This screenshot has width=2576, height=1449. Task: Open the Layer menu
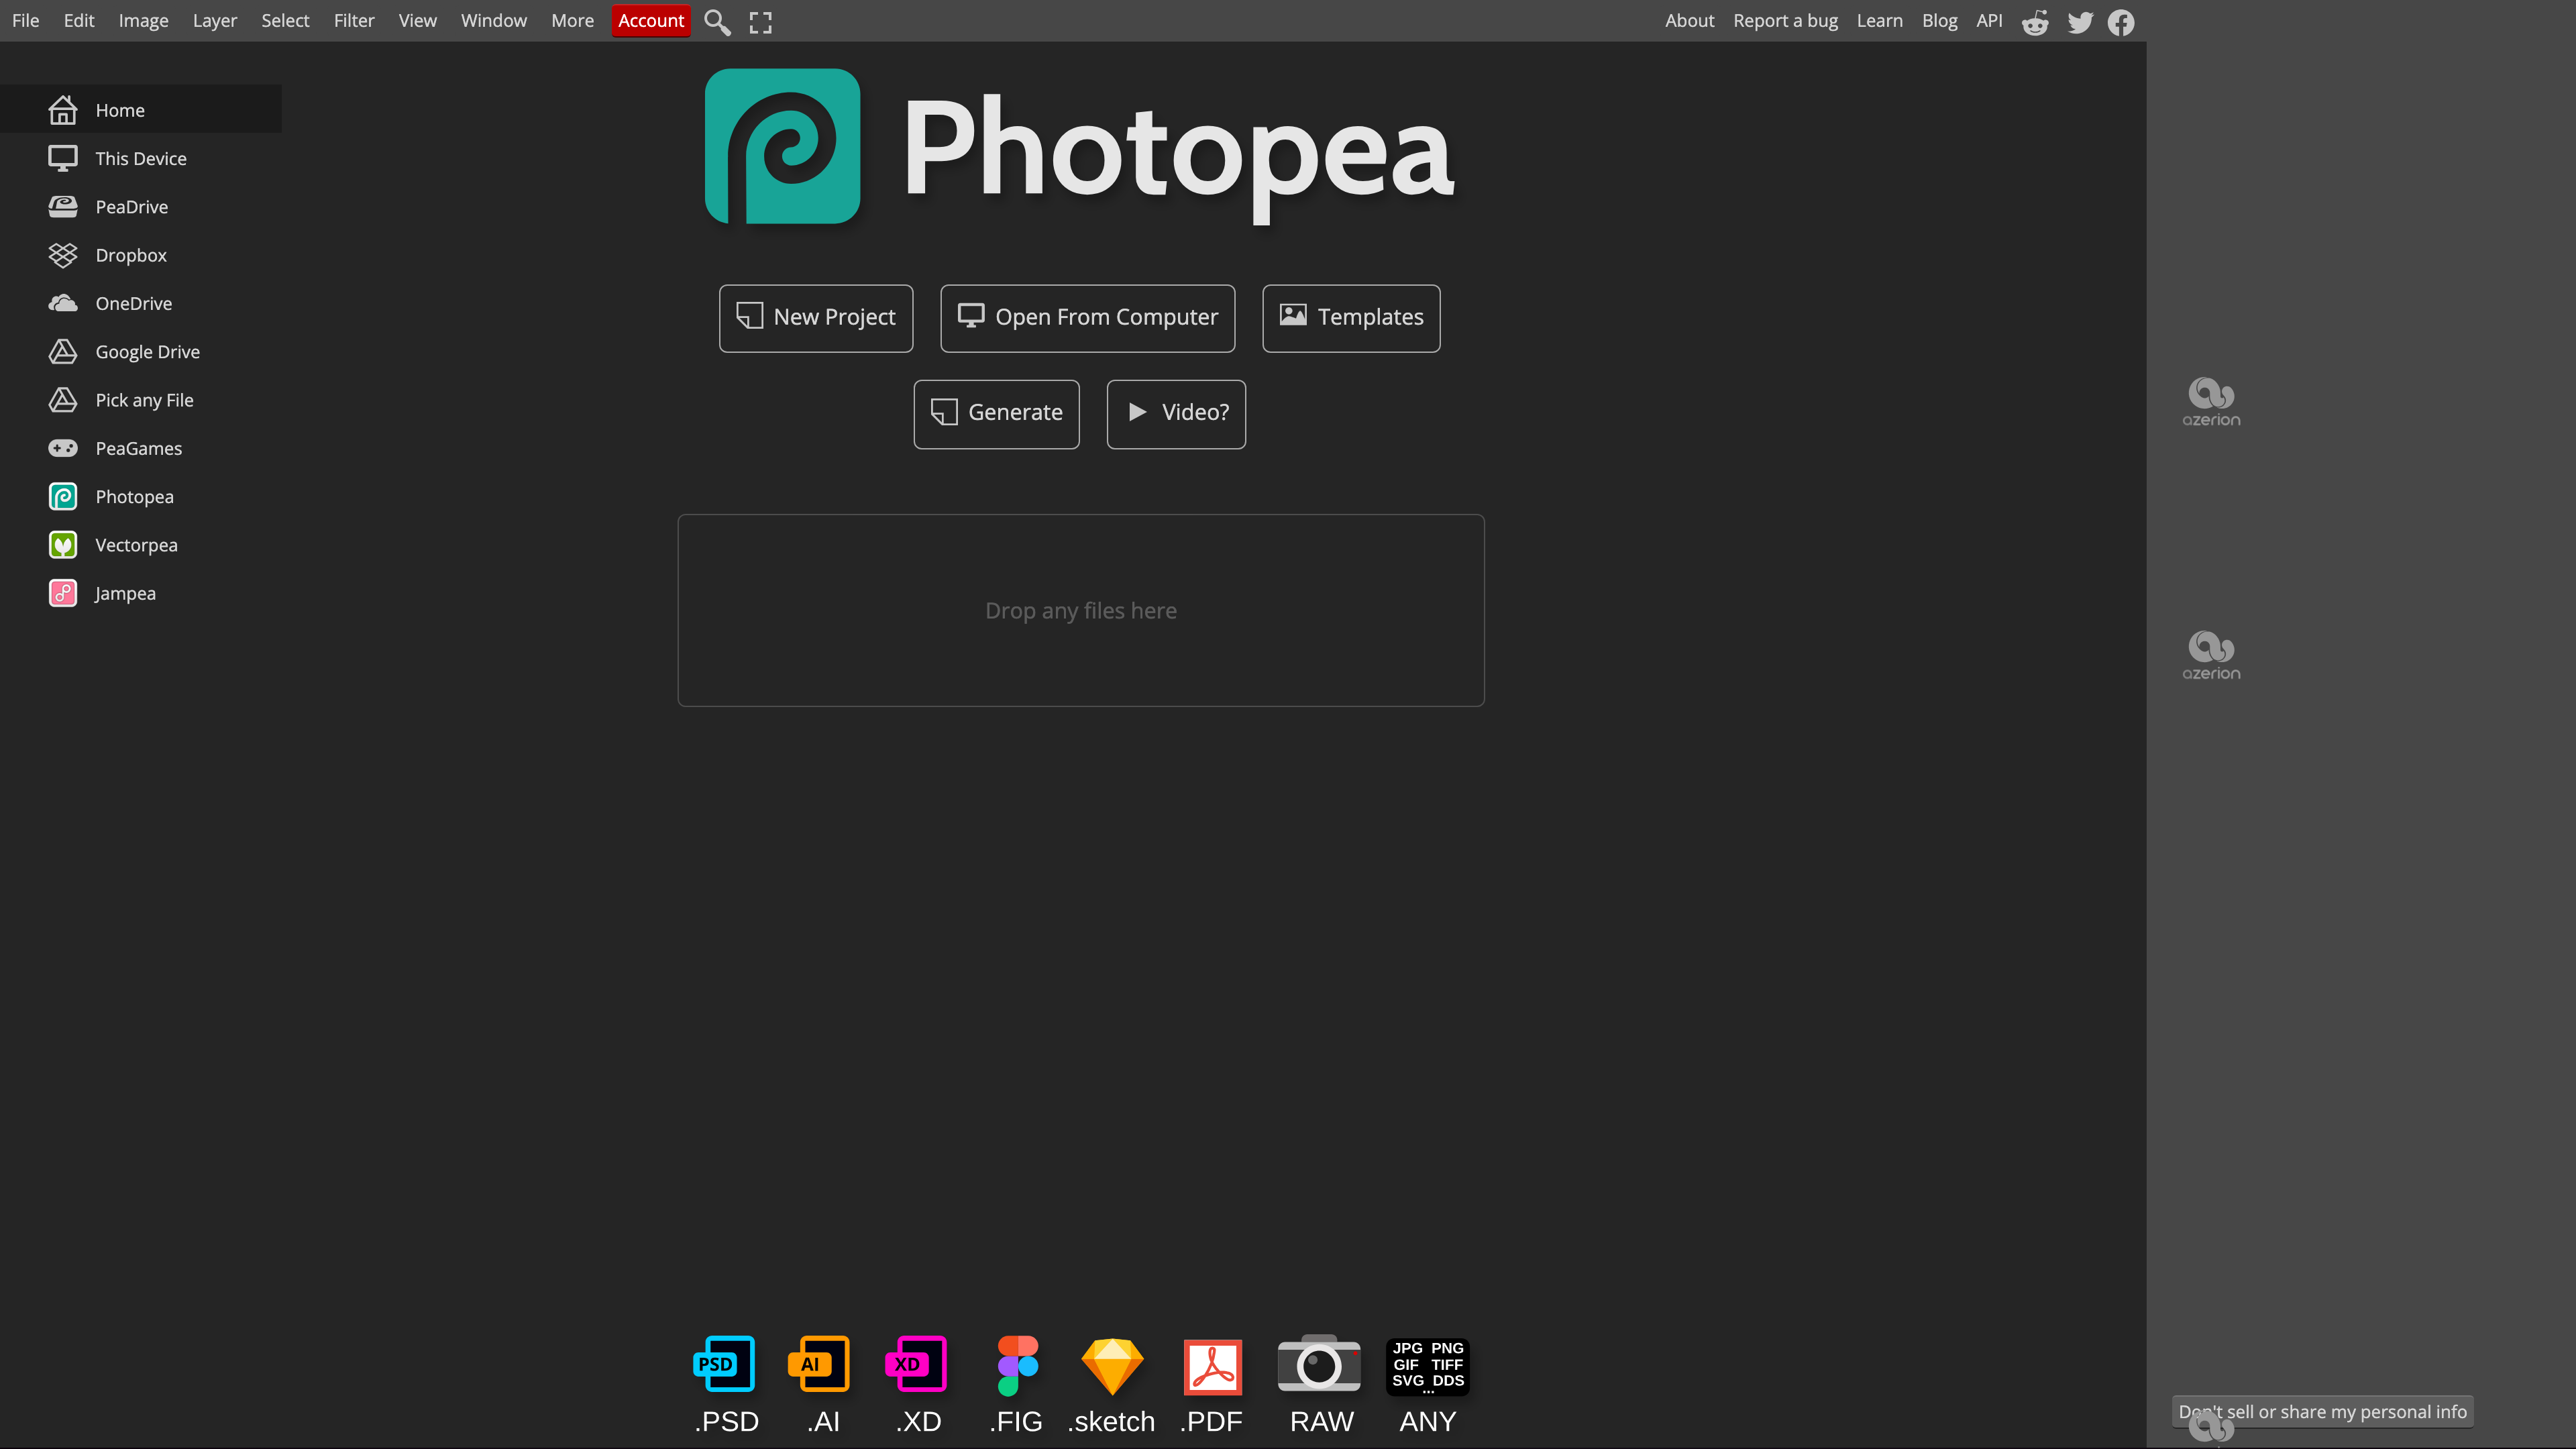(215, 21)
